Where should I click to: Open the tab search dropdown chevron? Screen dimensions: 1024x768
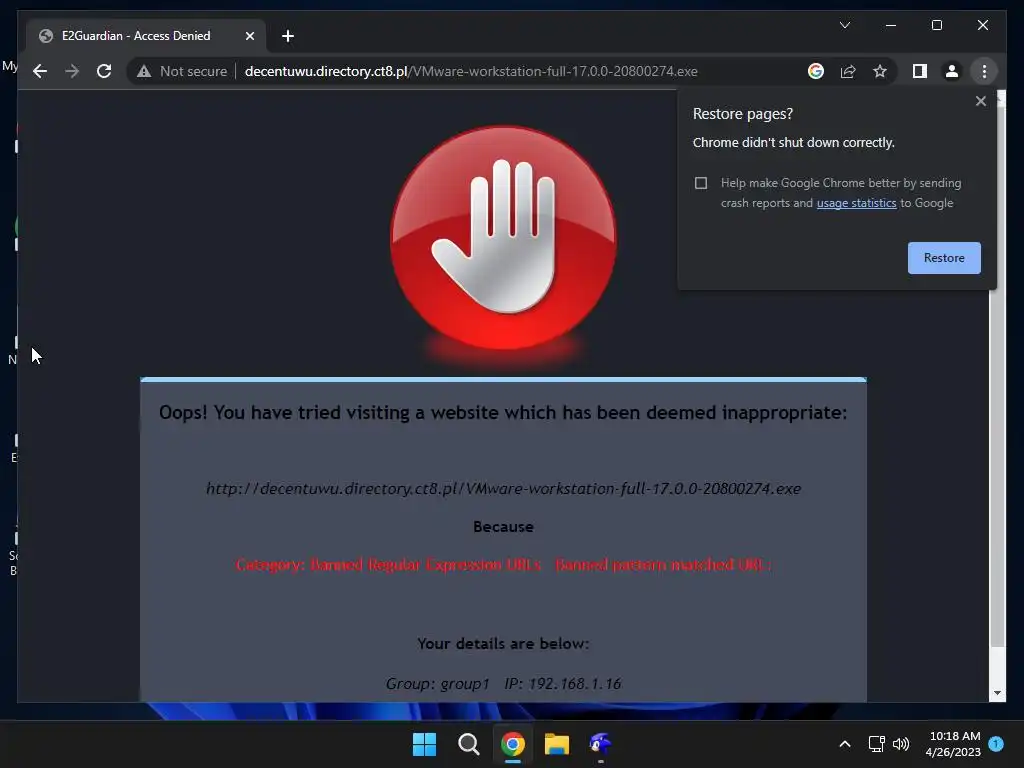click(x=844, y=25)
